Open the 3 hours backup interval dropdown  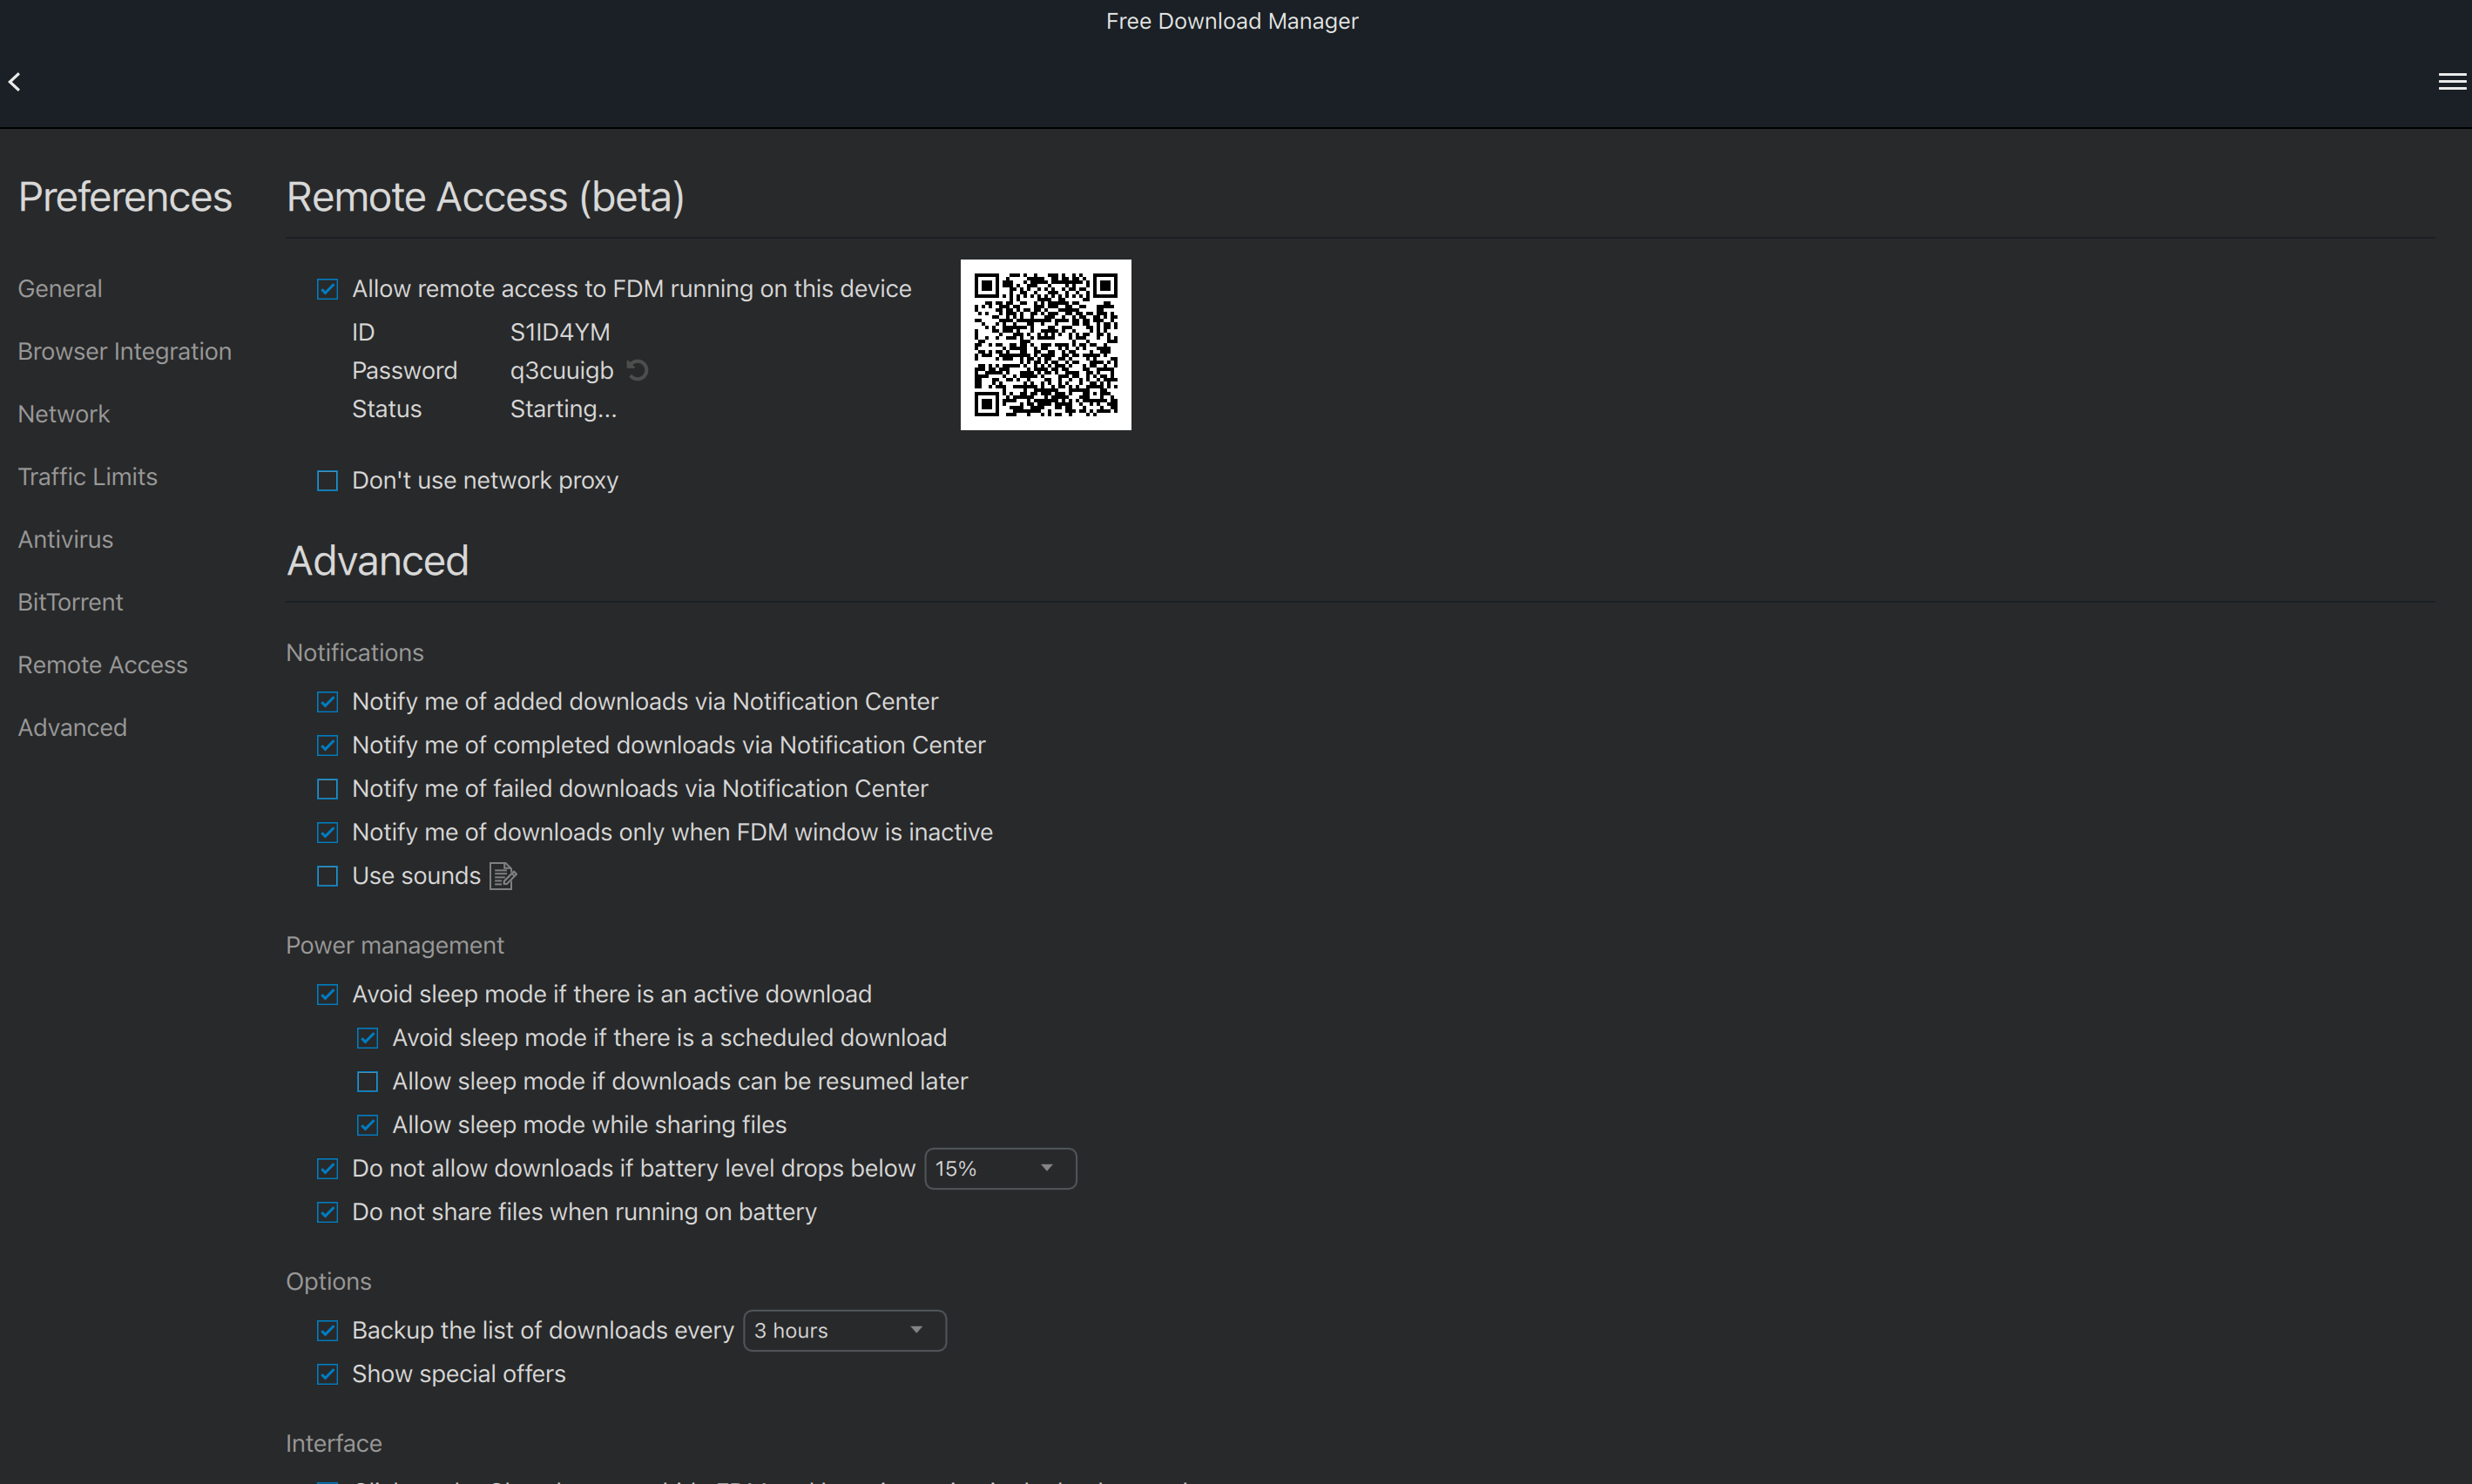[844, 1331]
